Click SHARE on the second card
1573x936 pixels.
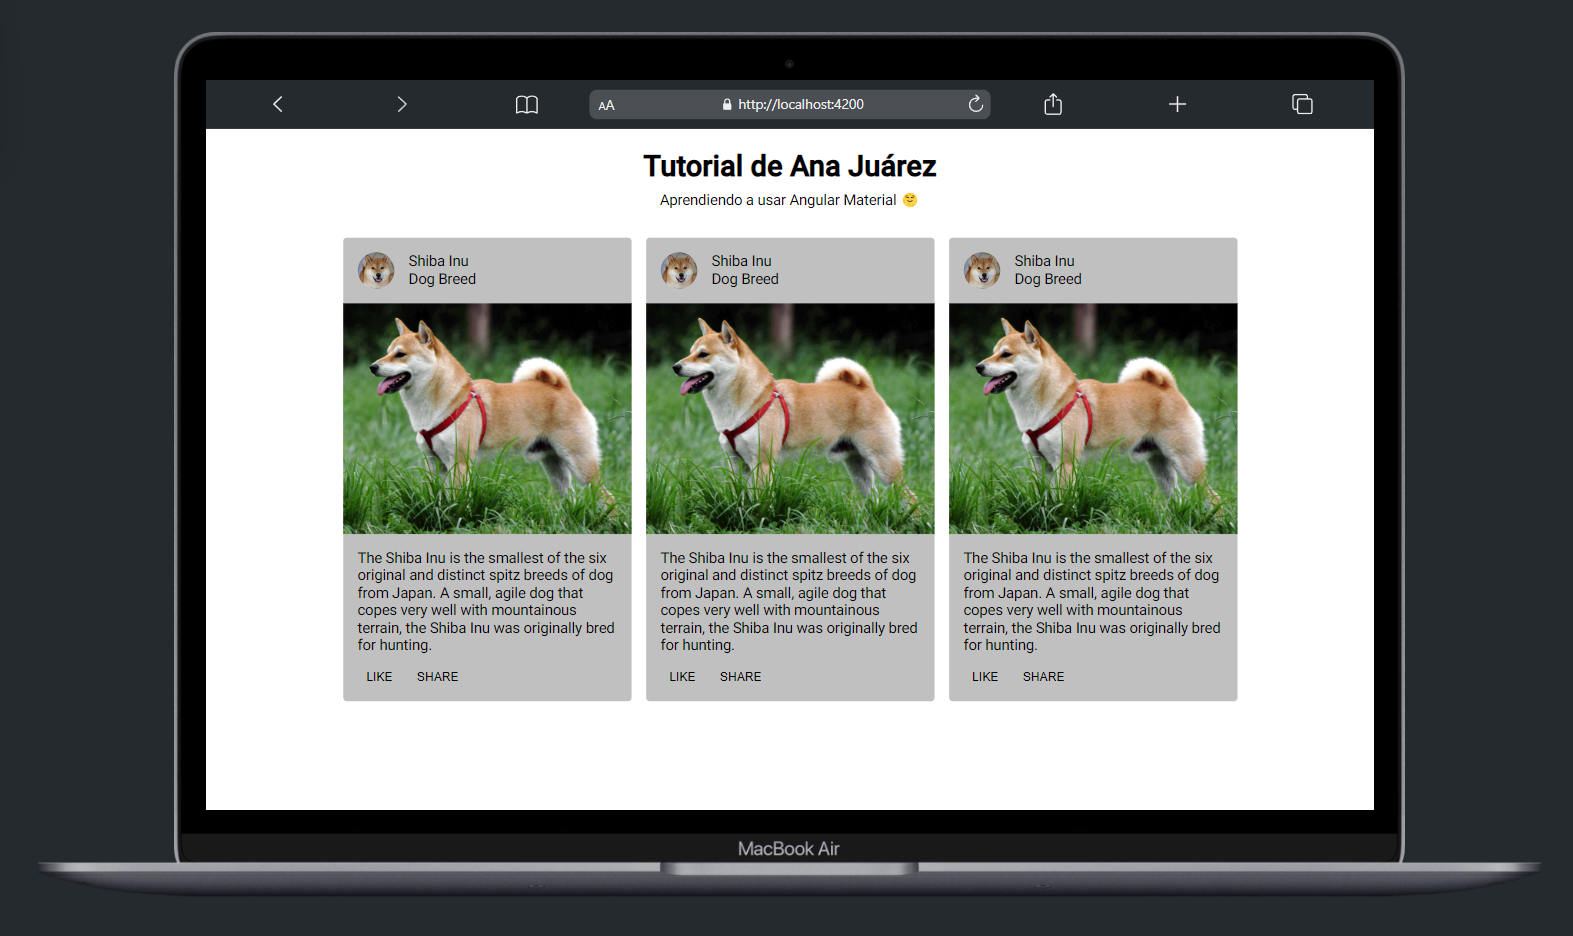tap(740, 677)
